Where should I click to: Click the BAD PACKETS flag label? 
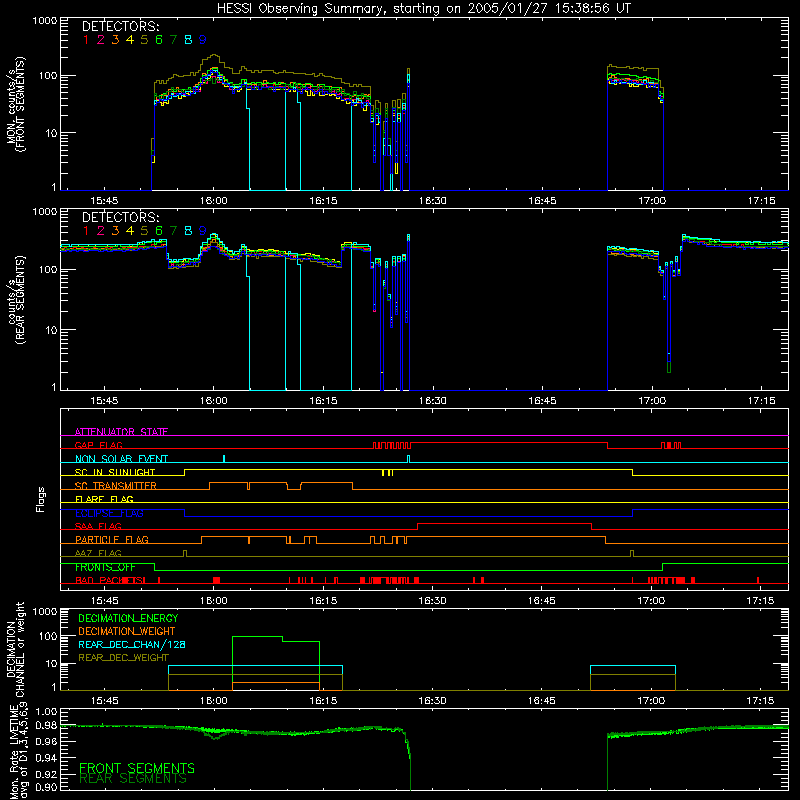110,580
